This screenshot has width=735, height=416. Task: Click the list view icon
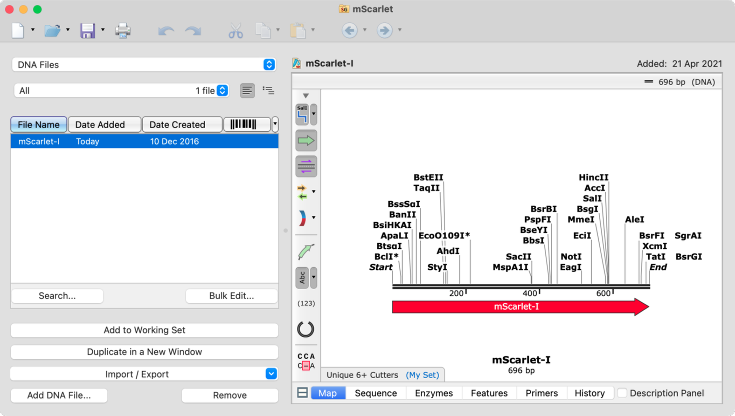coord(248,90)
